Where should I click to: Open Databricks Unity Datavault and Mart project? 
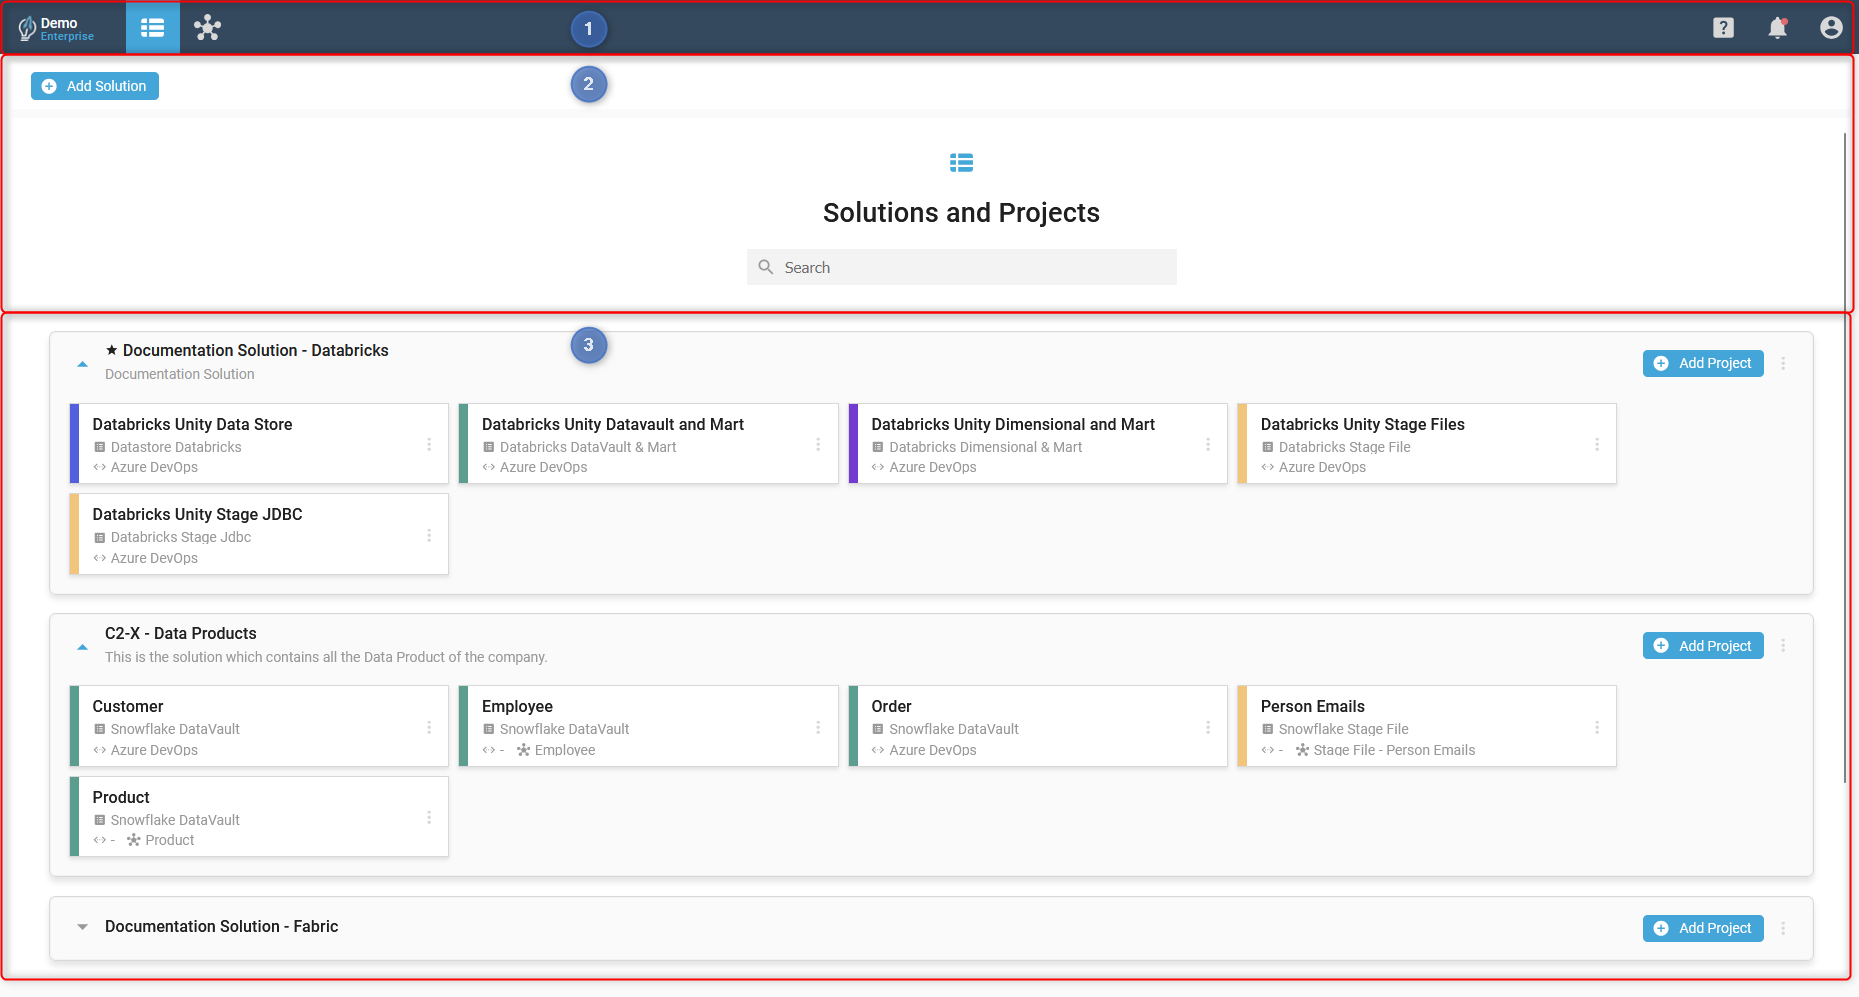pos(648,444)
